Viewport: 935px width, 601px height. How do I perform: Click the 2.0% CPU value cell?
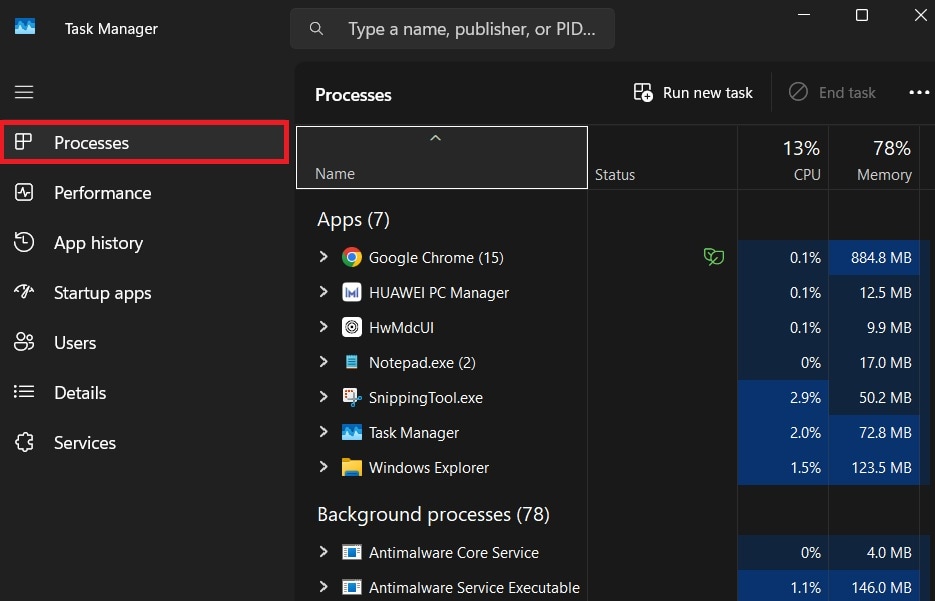pos(783,433)
